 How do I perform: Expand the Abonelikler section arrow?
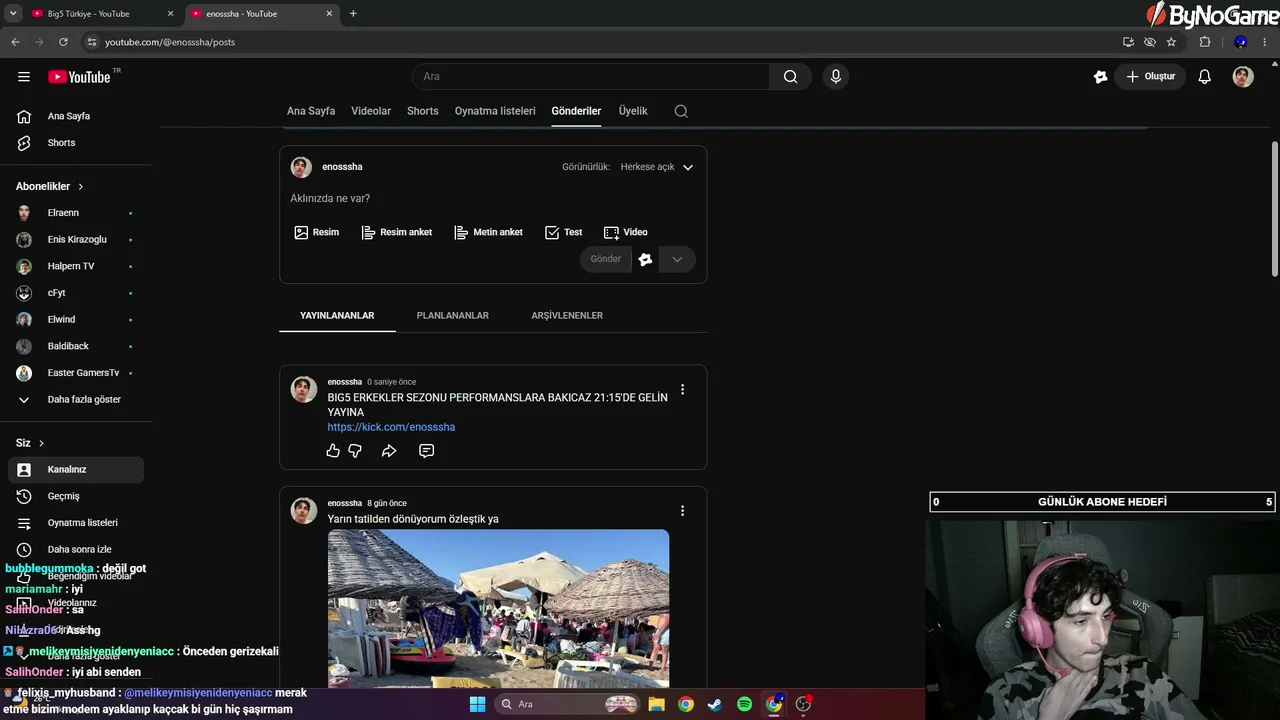click(81, 187)
